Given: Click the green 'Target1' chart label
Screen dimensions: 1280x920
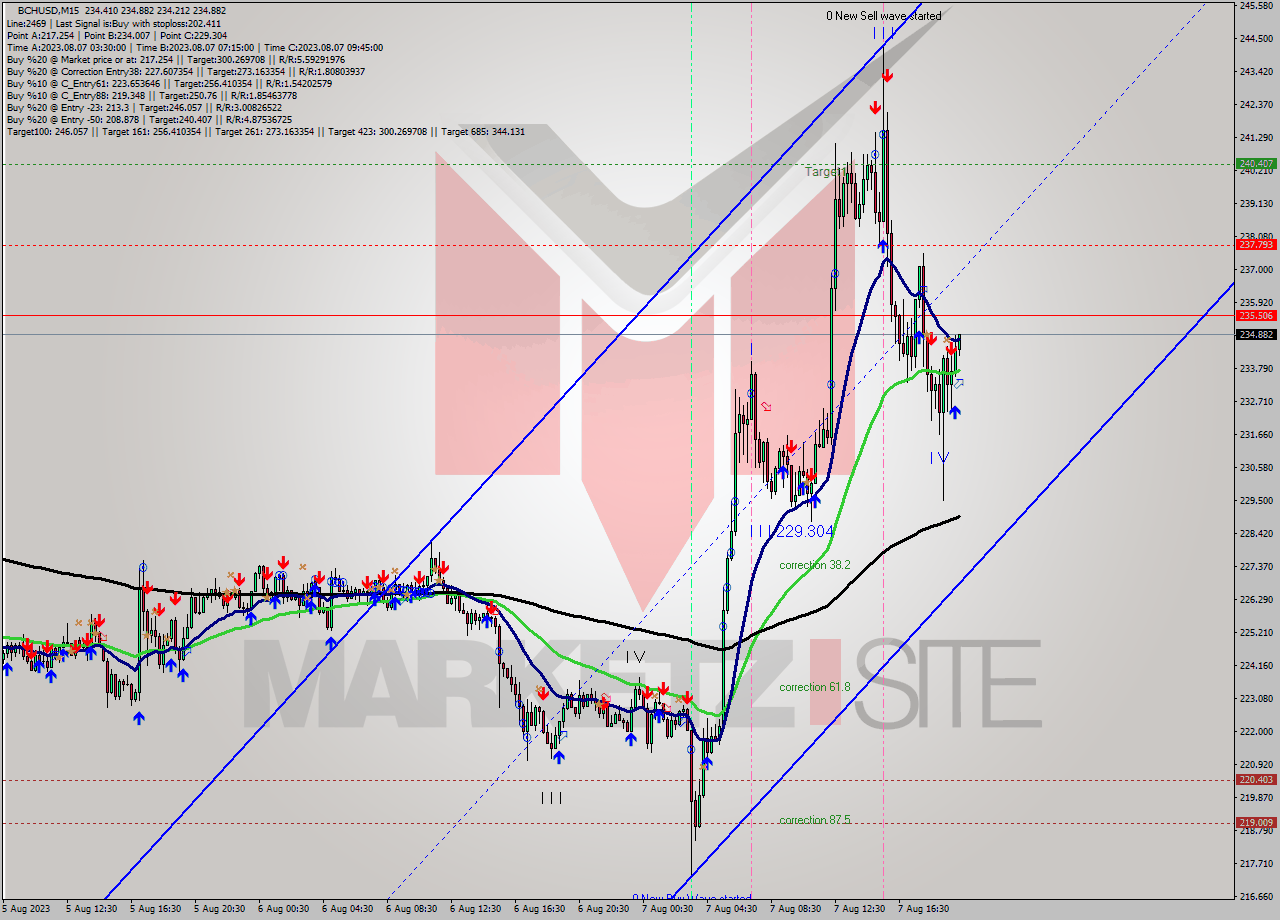Looking at the screenshot, I should click(x=825, y=172).
